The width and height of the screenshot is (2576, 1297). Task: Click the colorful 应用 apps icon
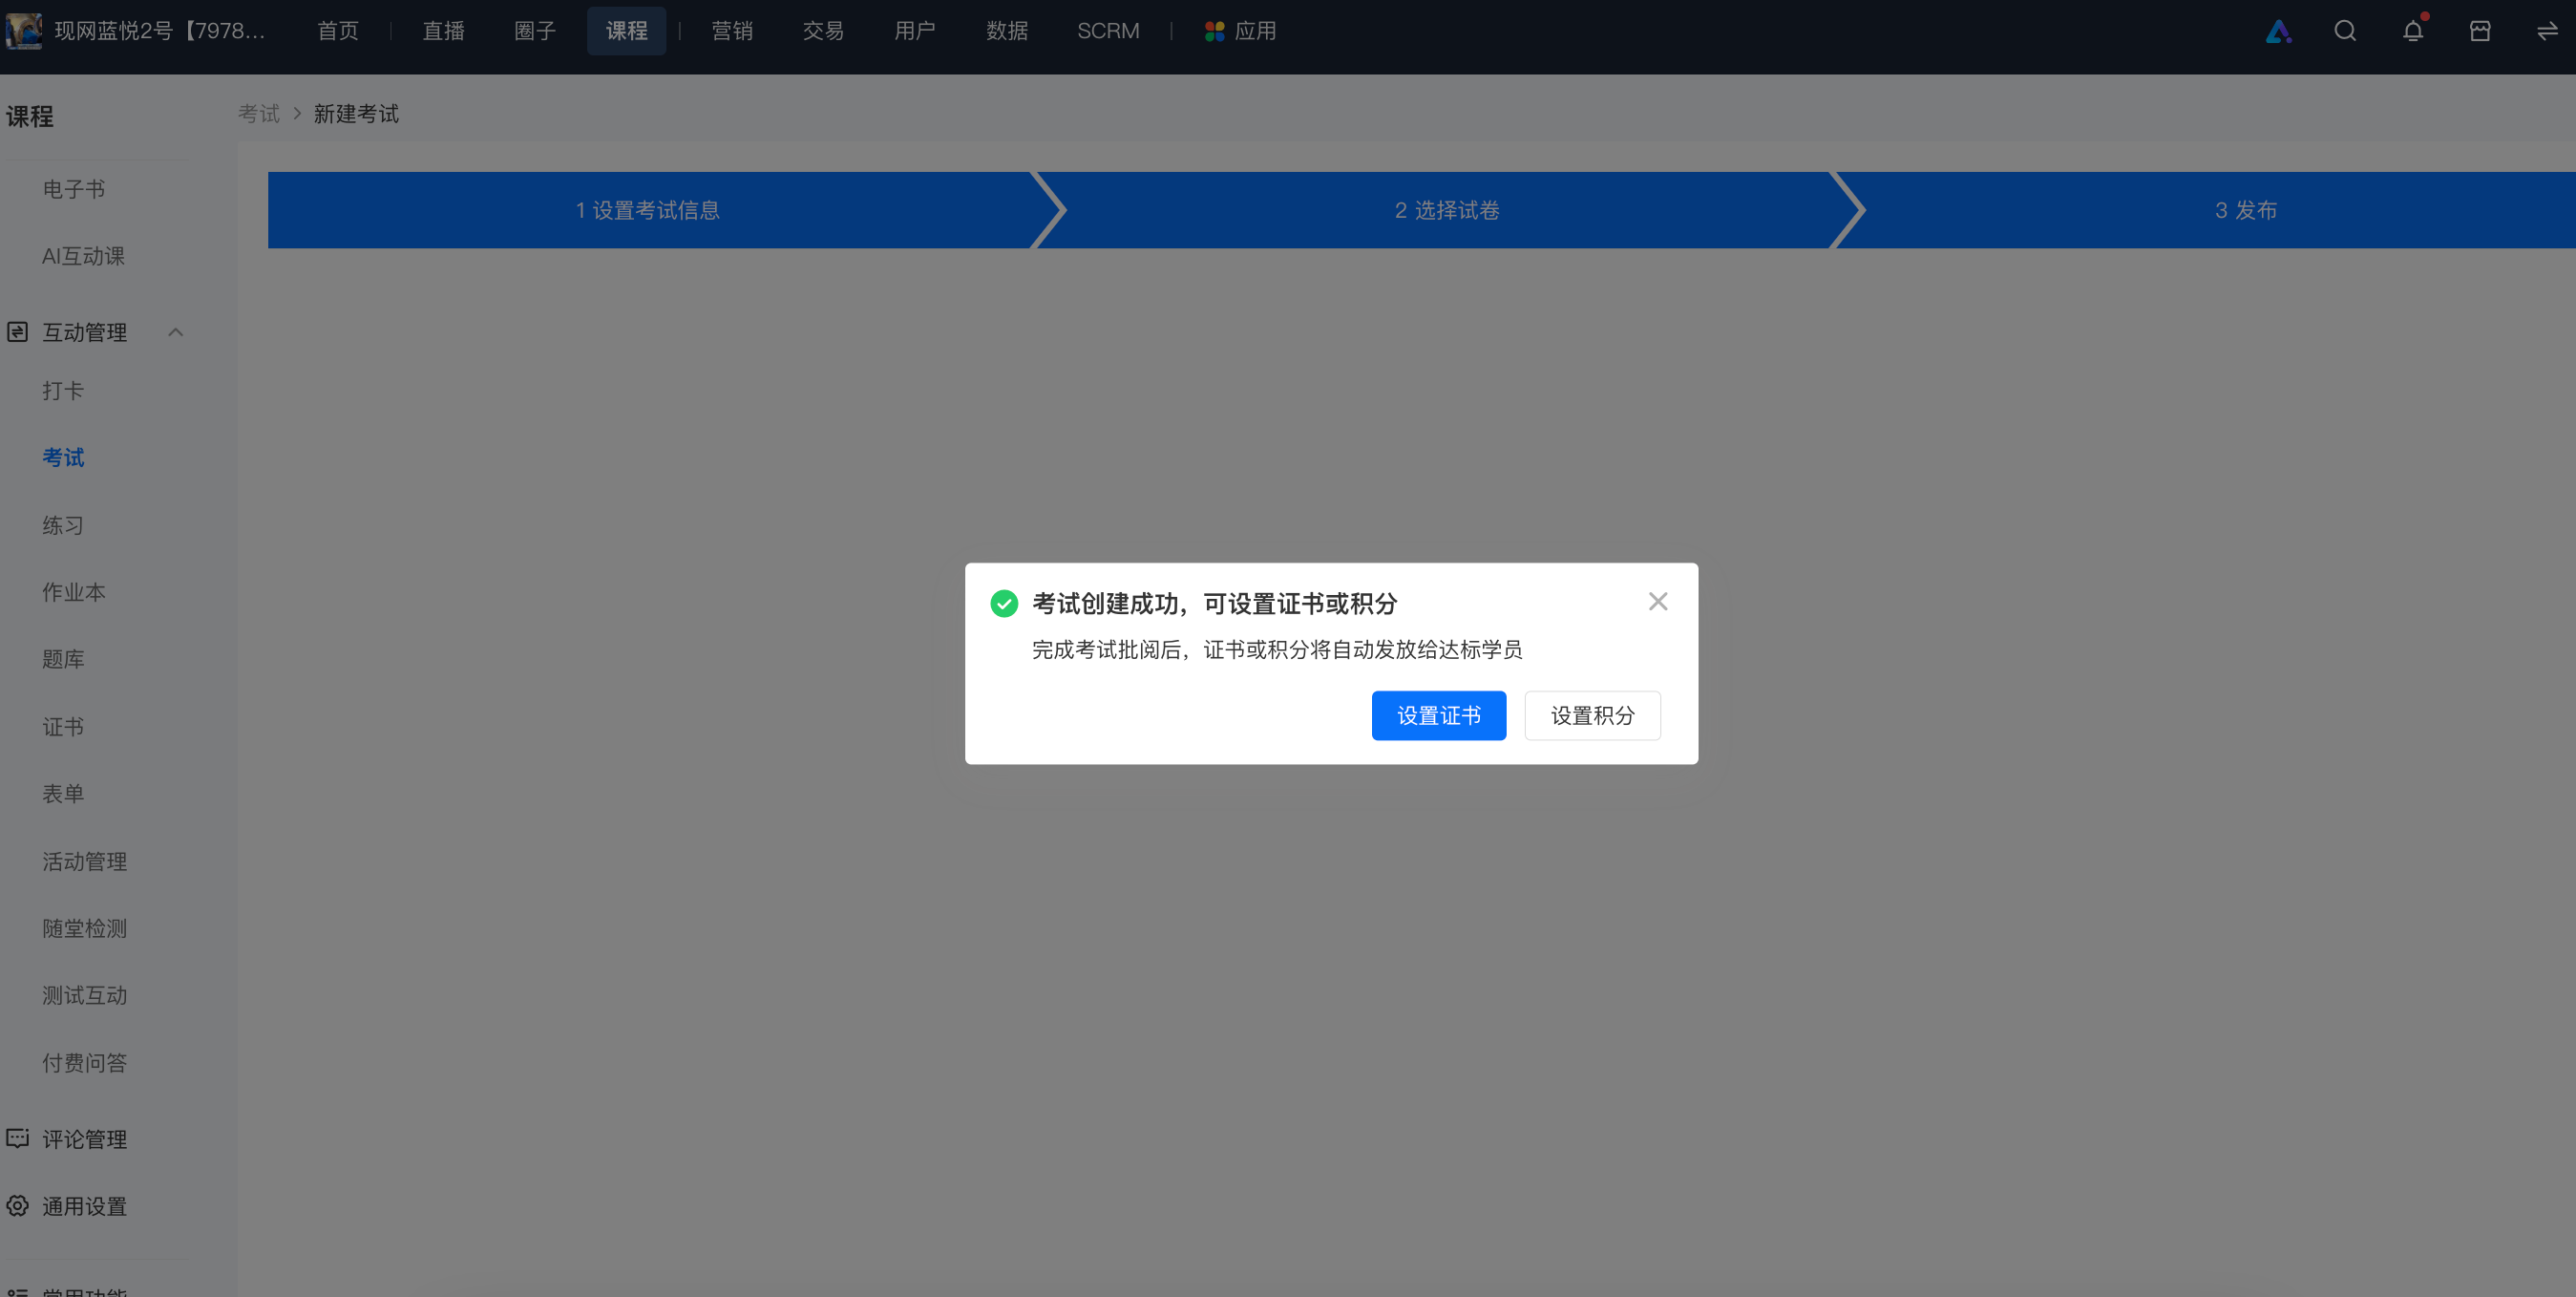click(x=1214, y=31)
